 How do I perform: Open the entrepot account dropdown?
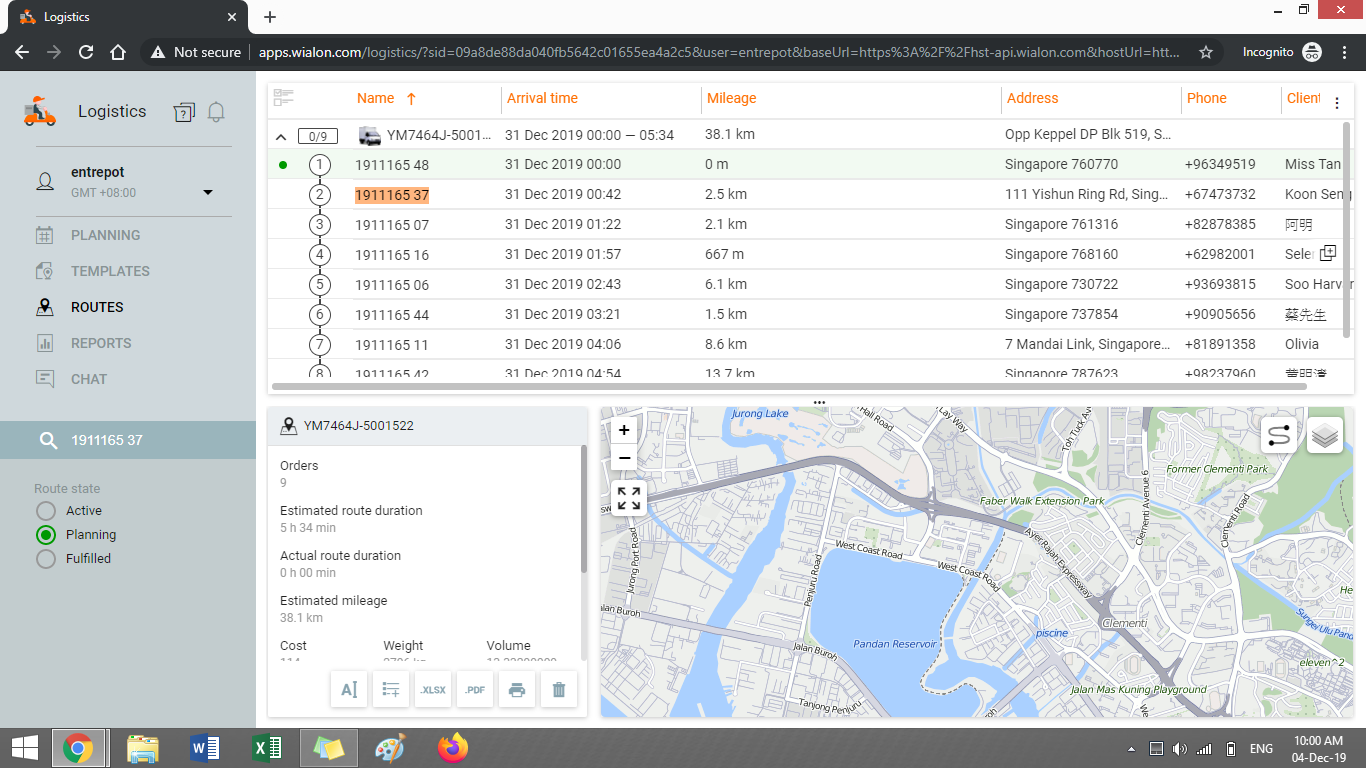208,192
